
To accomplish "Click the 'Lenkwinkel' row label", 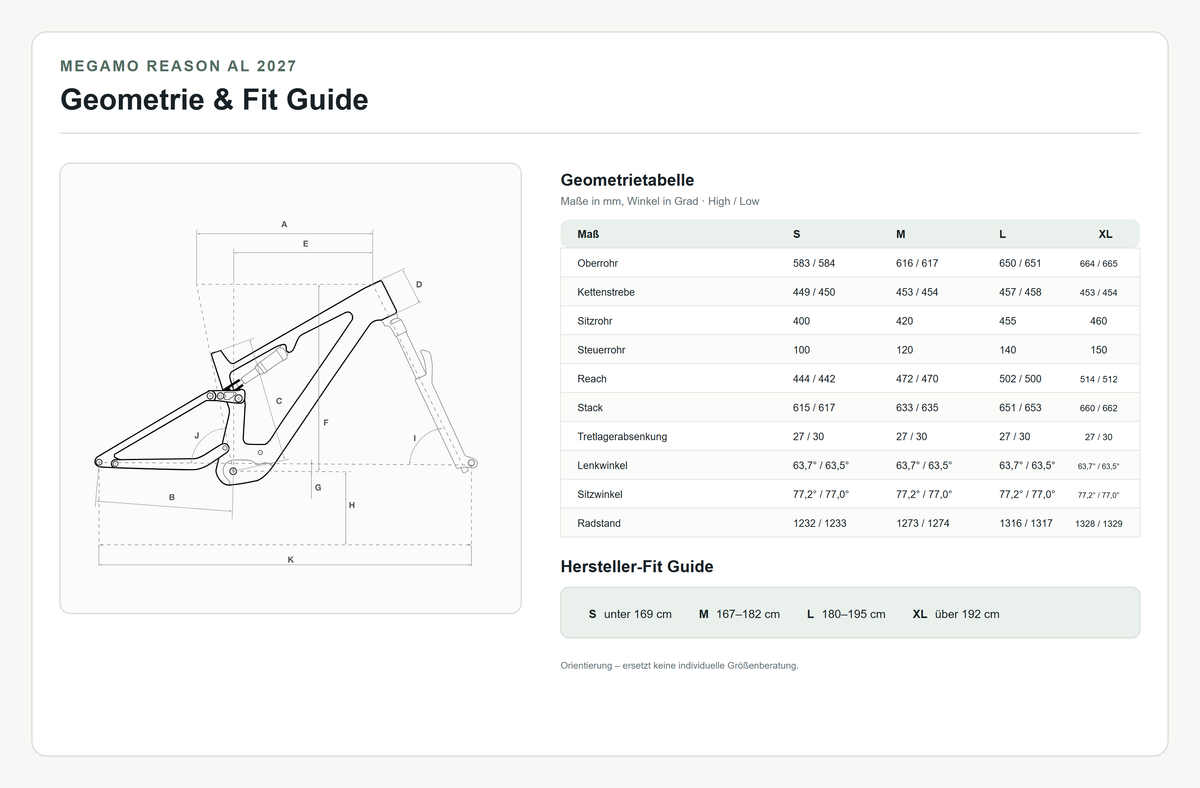I will (x=602, y=466).
